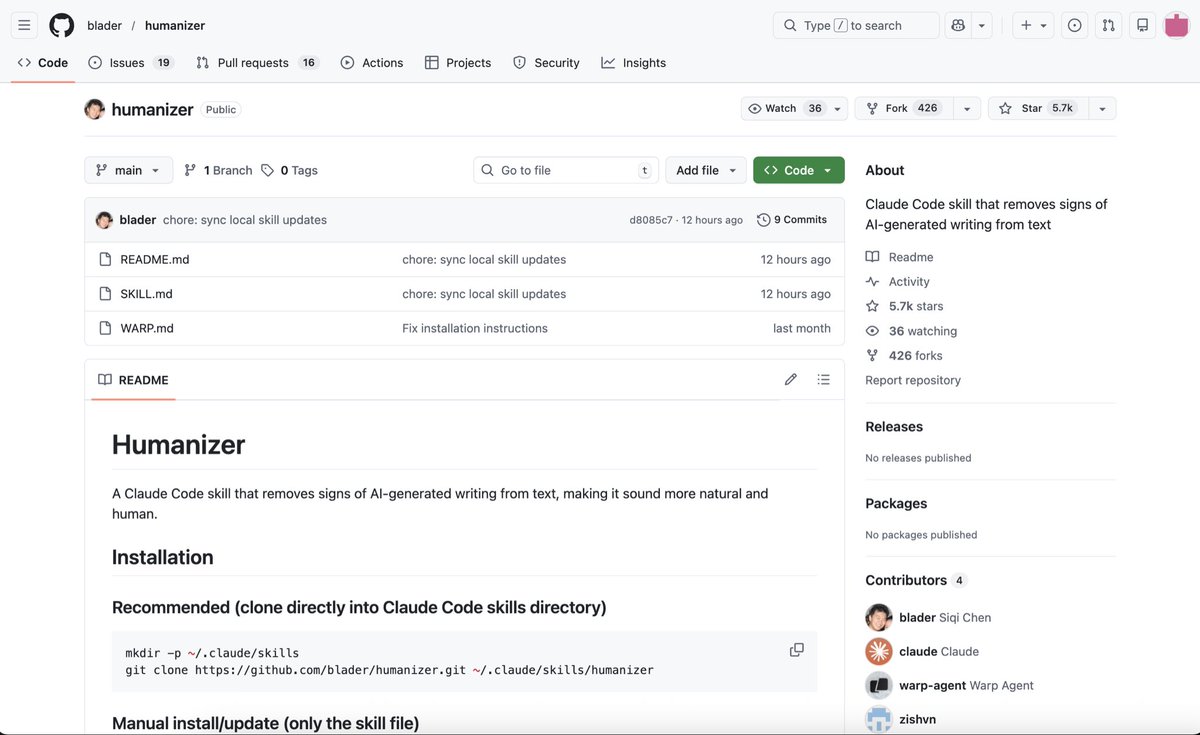Switch to the Insights tab
Viewport: 1200px width, 735px height.
[x=634, y=62]
